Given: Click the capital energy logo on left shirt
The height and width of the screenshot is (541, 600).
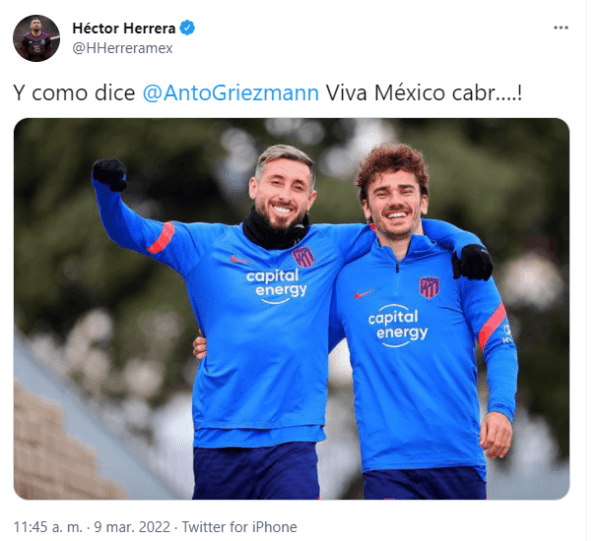Looking at the screenshot, I should click(x=277, y=286).
